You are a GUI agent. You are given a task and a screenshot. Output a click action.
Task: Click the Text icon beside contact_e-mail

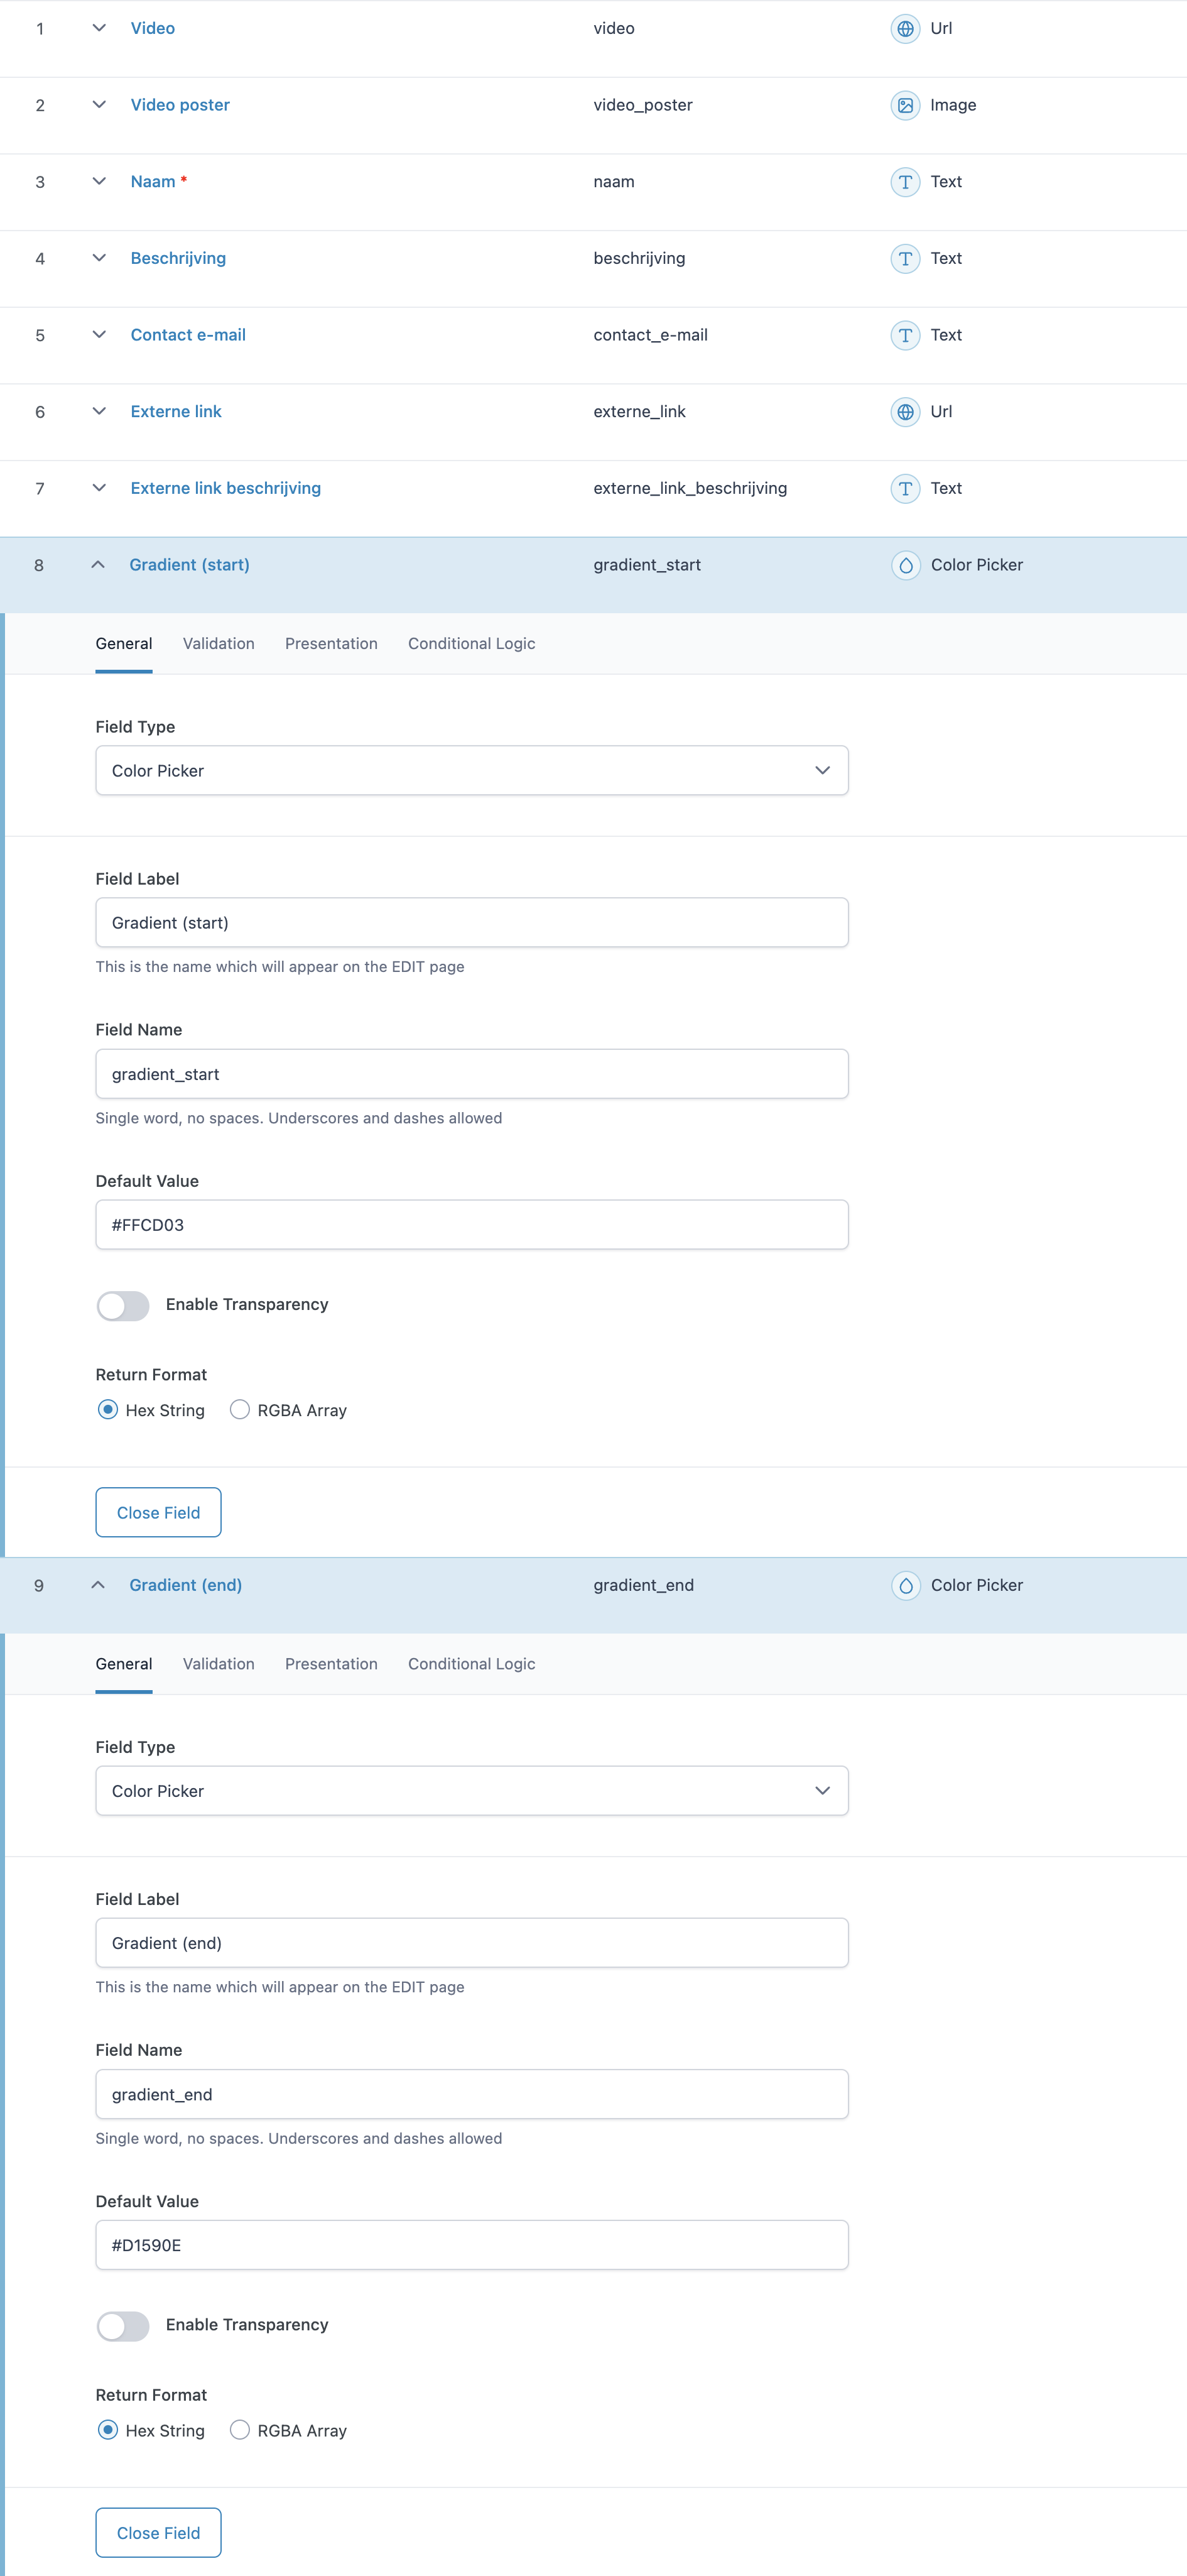[x=905, y=335]
